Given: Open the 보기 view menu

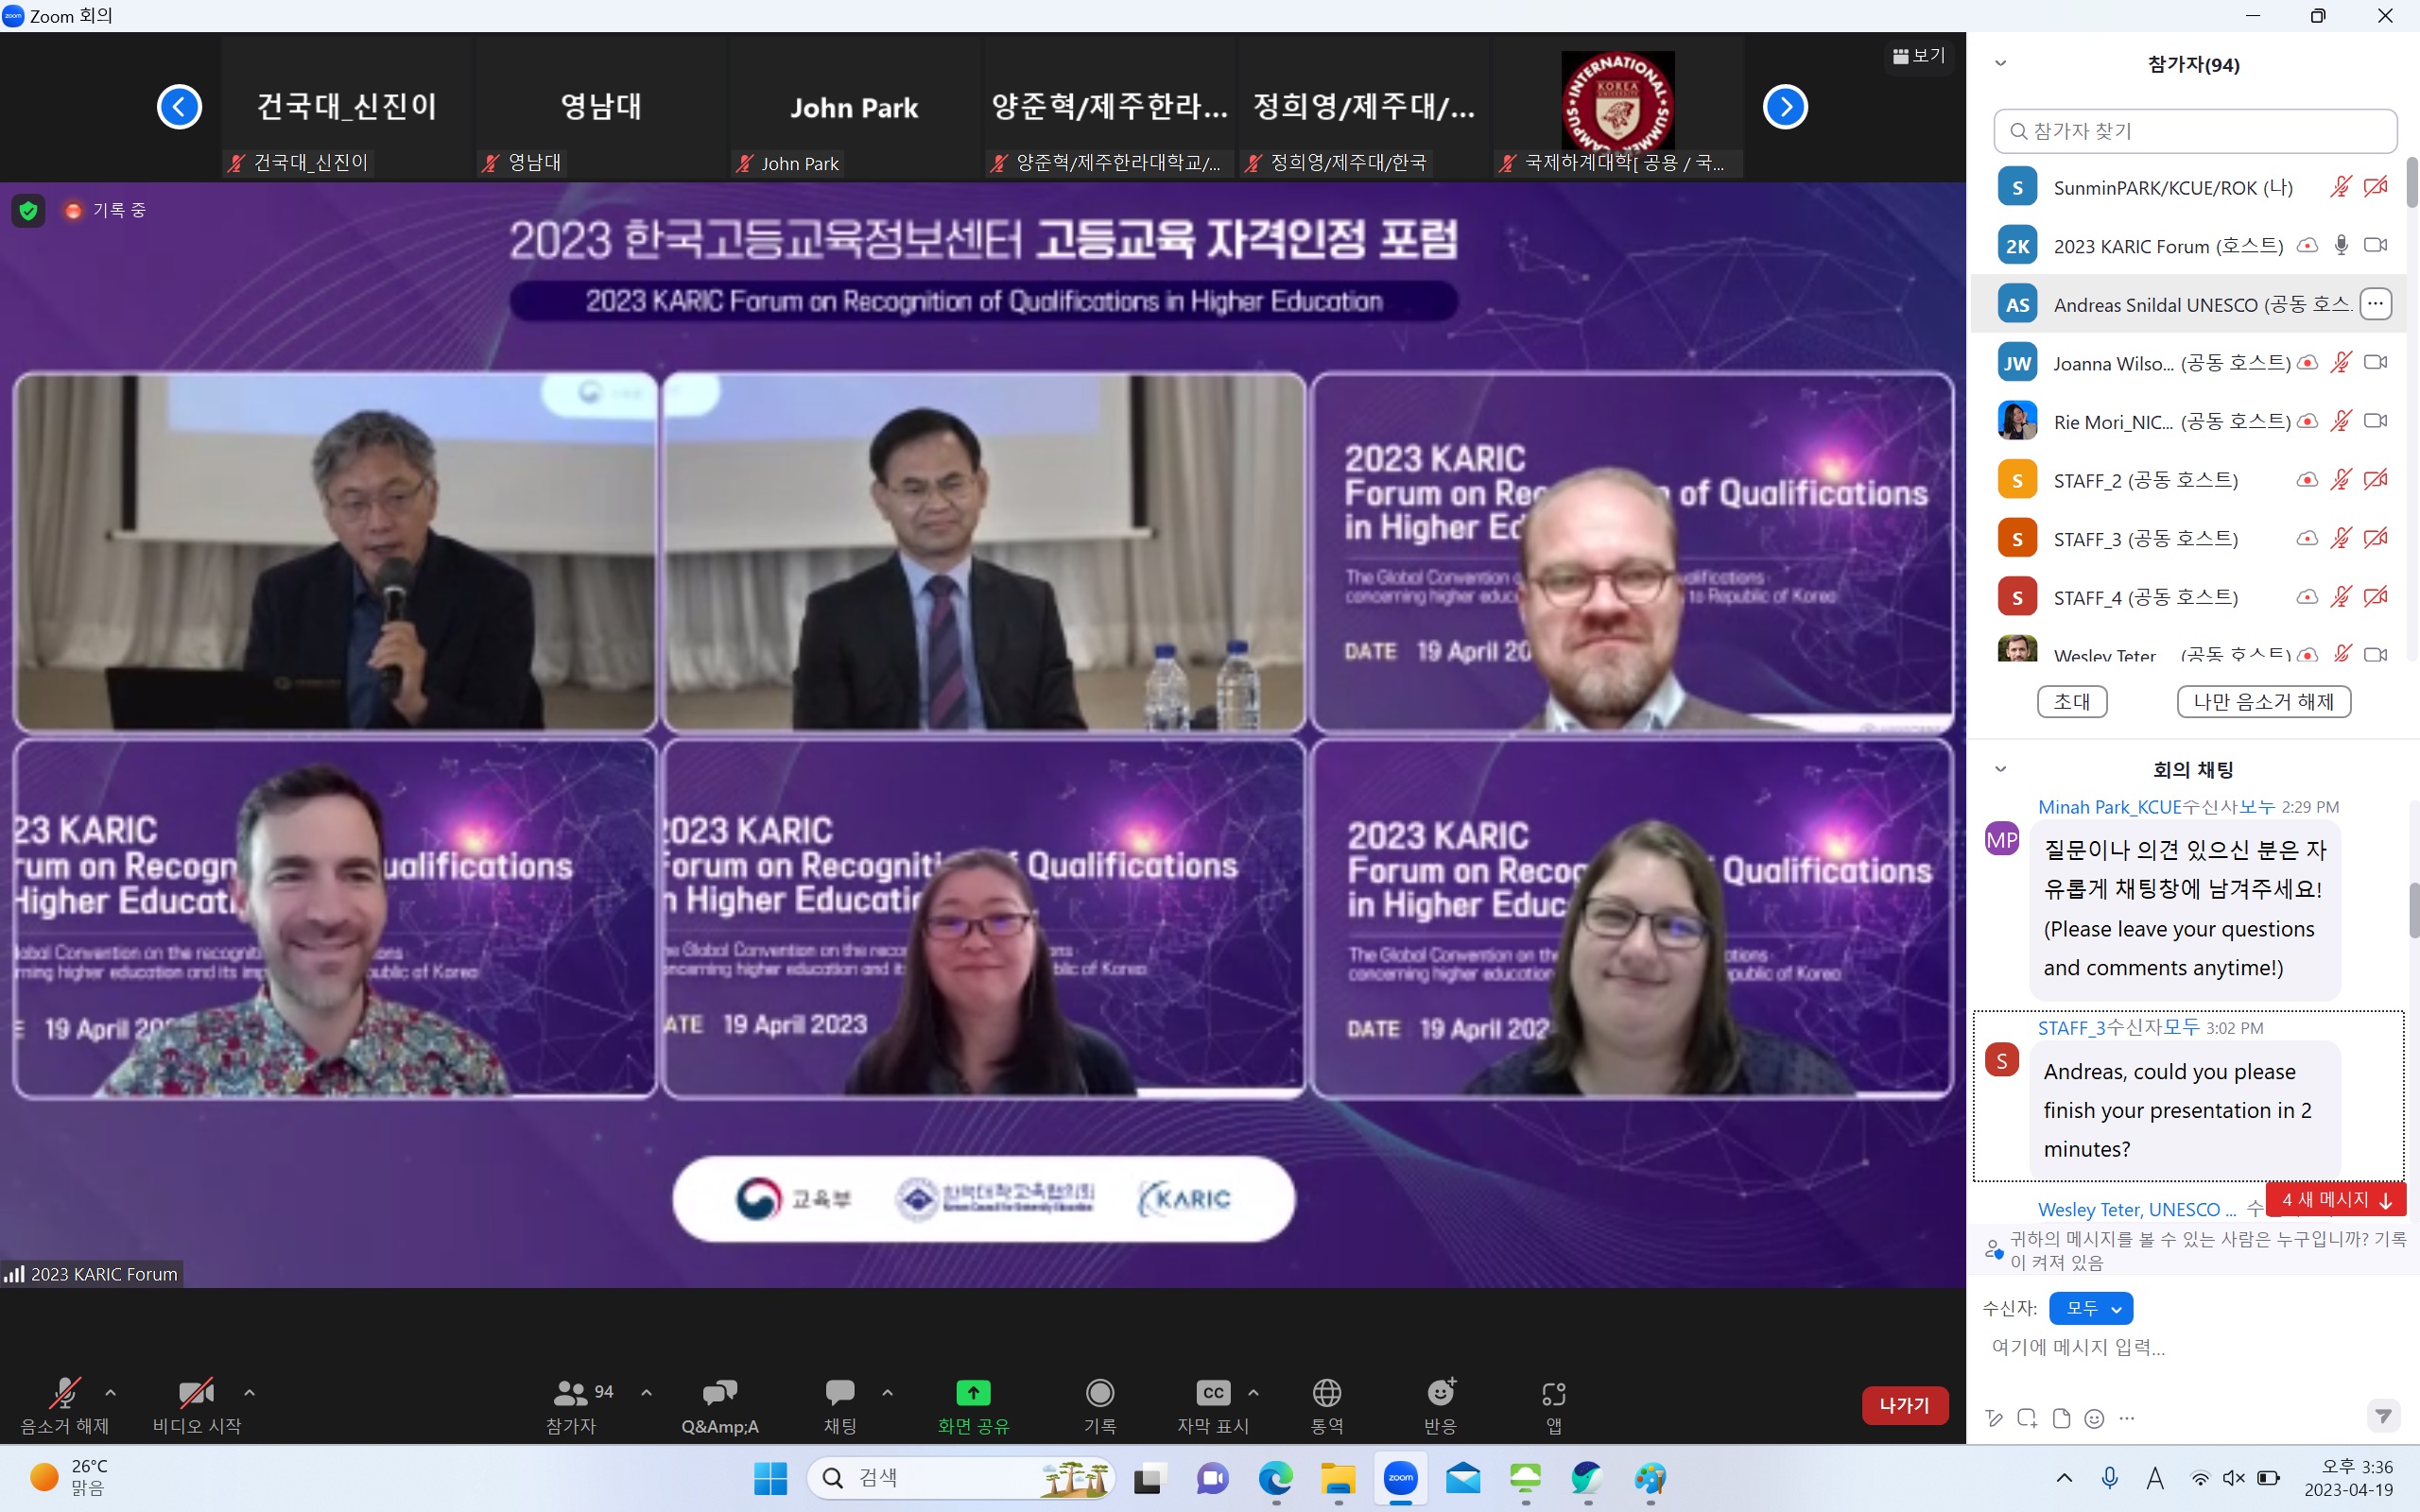Looking at the screenshot, I should point(1918,56).
